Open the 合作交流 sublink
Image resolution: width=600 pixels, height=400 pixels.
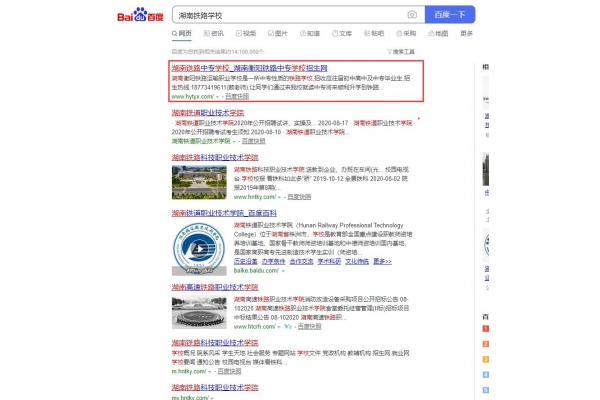coord(302,261)
